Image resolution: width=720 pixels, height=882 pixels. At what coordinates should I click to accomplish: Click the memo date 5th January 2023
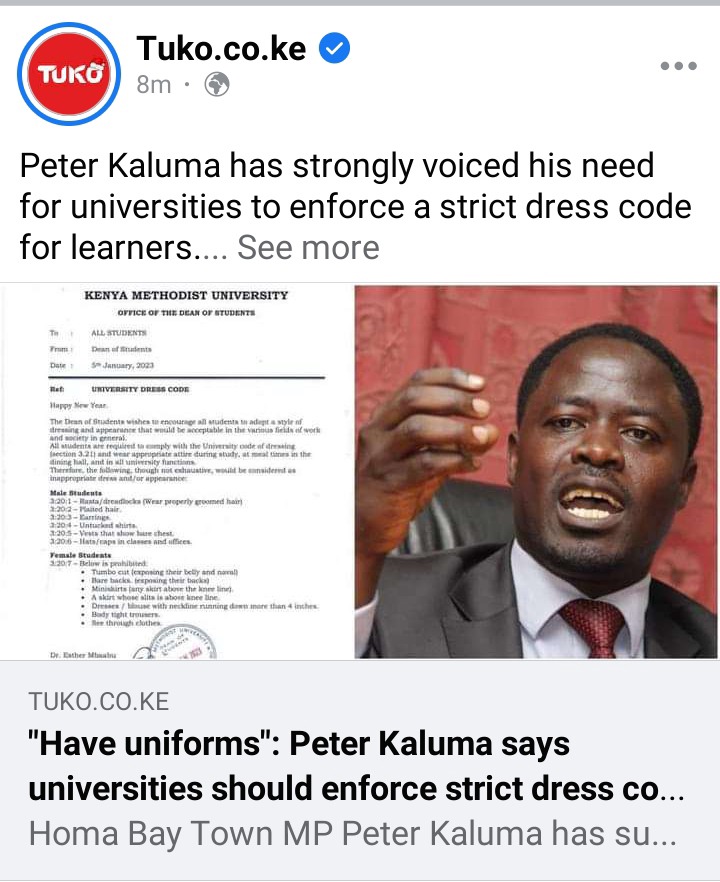pyautogui.click(x=123, y=365)
